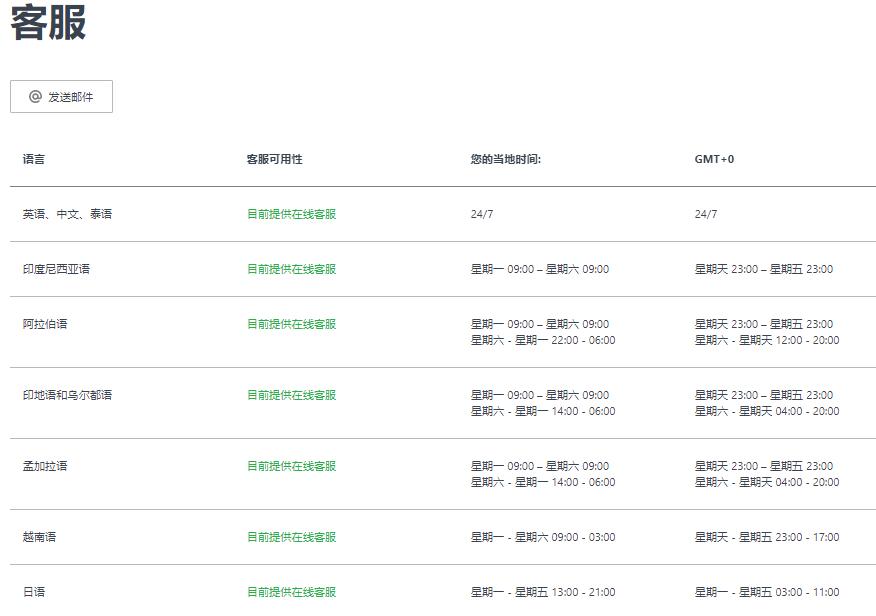This screenshot has height=616, width=876.
Task: Click the GMT+0 column header
Action: (x=714, y=159)
